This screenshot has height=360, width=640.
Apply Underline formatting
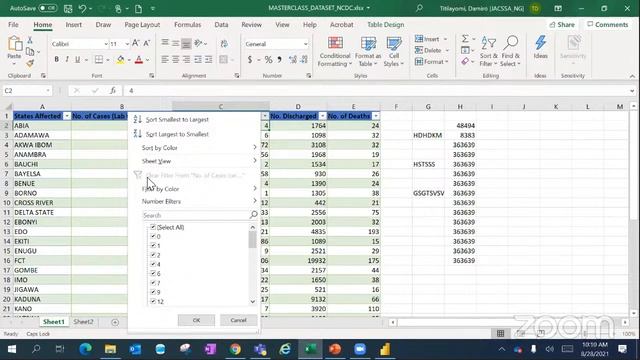[x=78, y=60]
